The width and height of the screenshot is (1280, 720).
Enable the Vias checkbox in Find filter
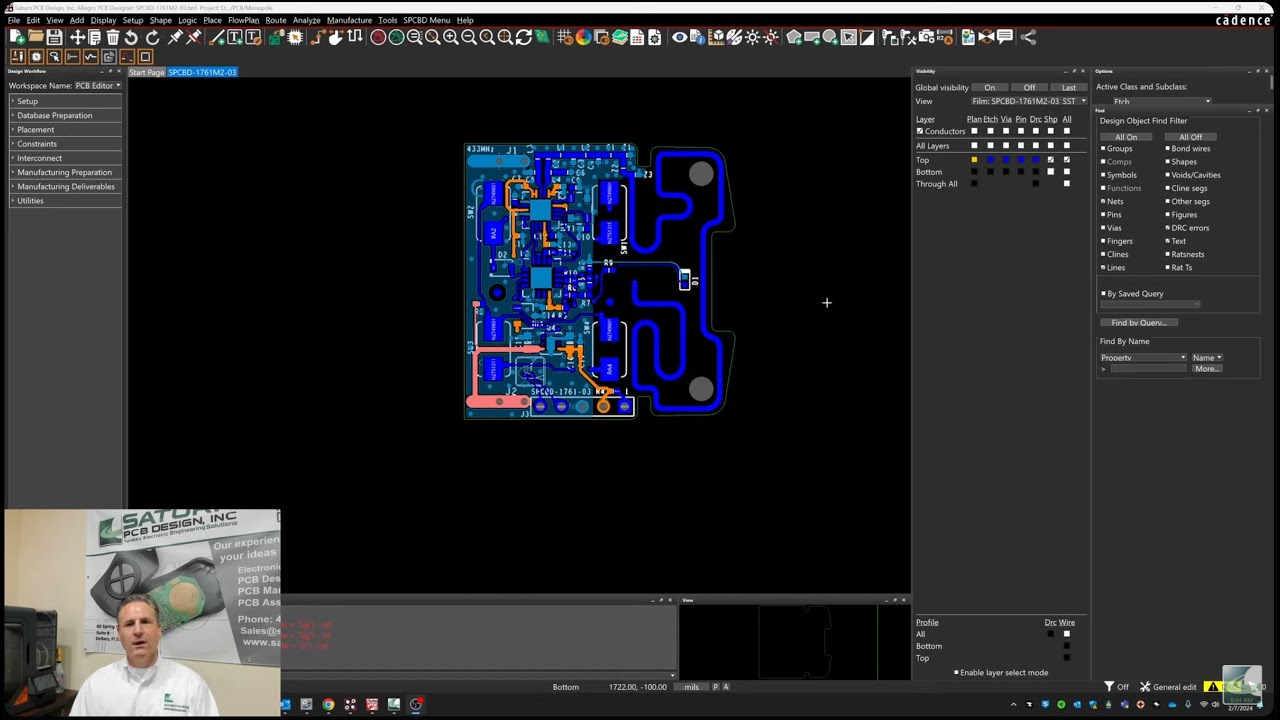1104,228
